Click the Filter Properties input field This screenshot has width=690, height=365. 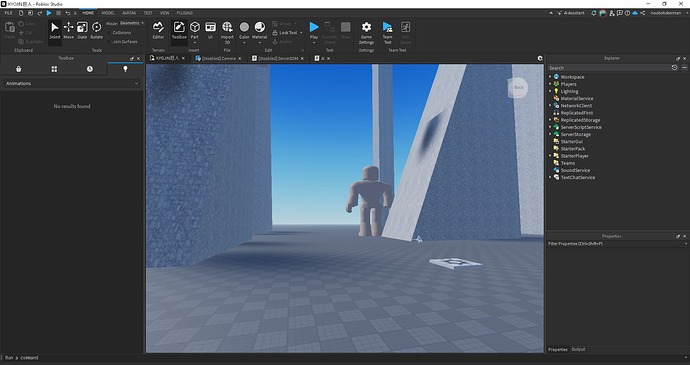614,243
